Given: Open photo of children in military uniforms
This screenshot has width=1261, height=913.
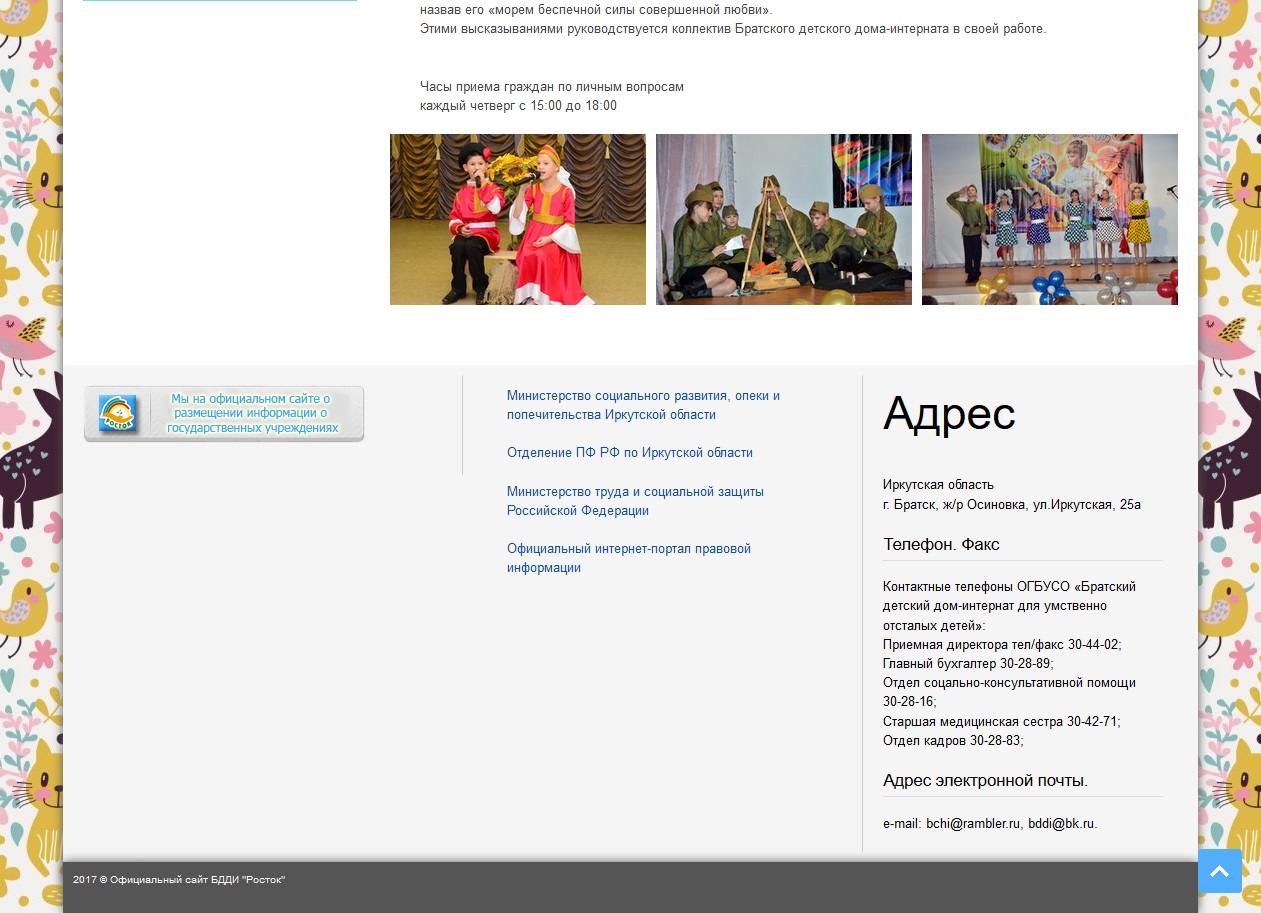Looking at the screenshot, I should (x=784, y=219).
